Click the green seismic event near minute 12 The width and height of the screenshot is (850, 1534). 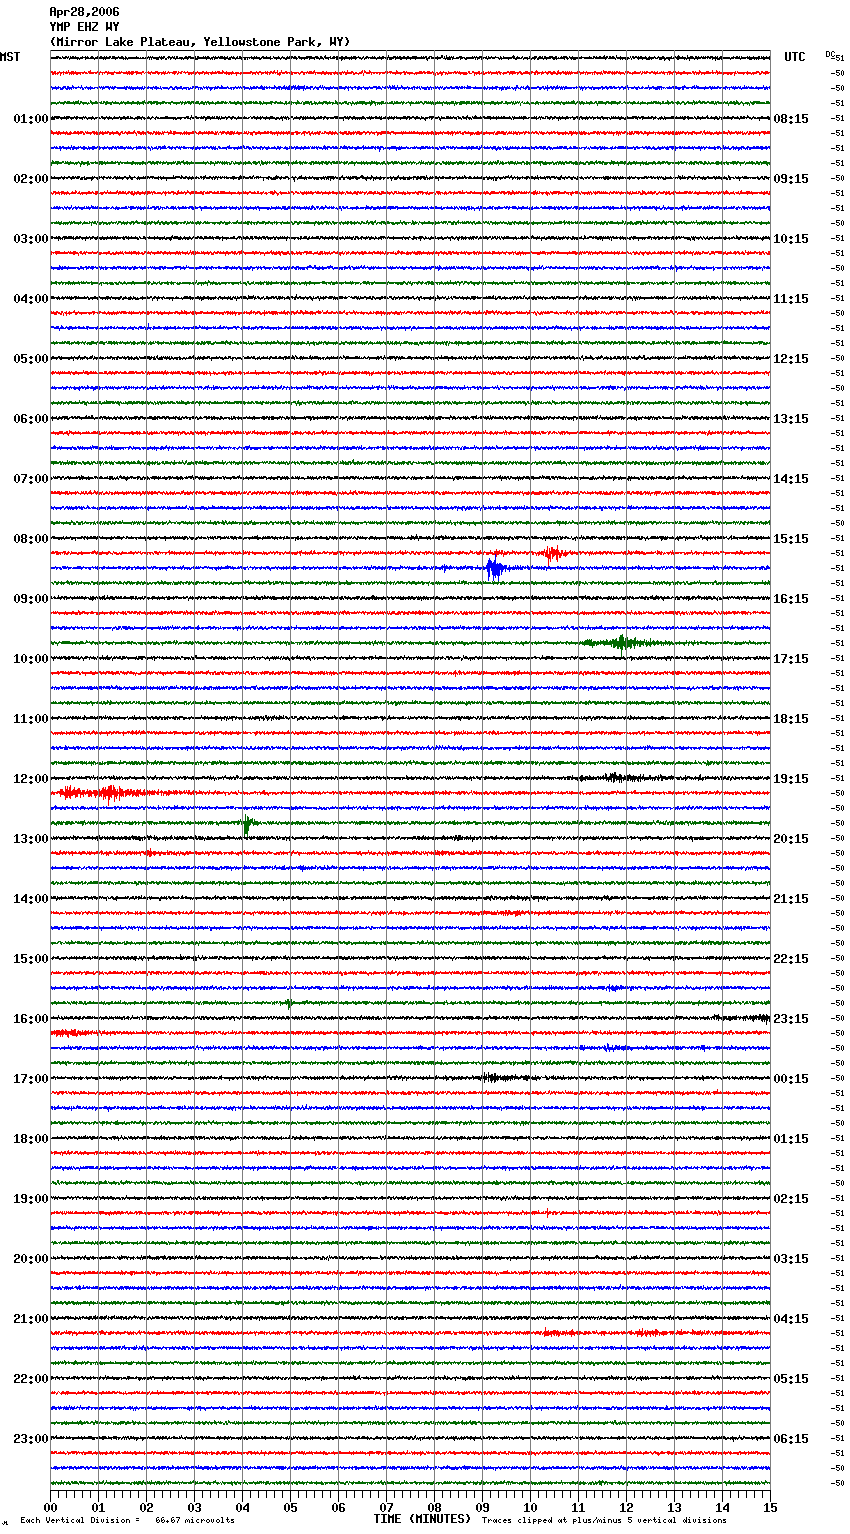click(621, 643)
